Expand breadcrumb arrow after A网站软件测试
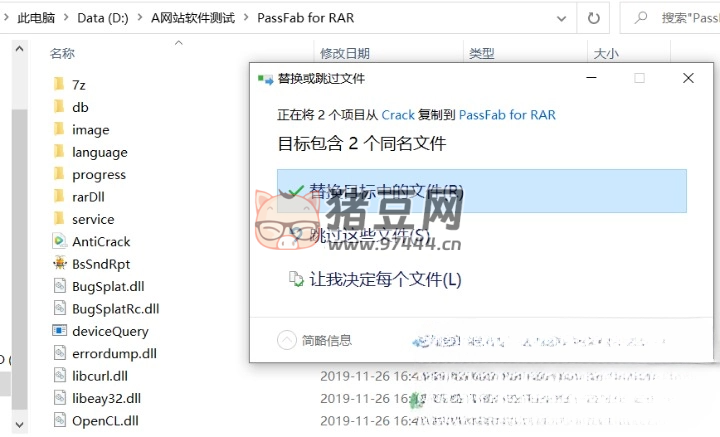720x437 pixels. click(x=246, y=18)
